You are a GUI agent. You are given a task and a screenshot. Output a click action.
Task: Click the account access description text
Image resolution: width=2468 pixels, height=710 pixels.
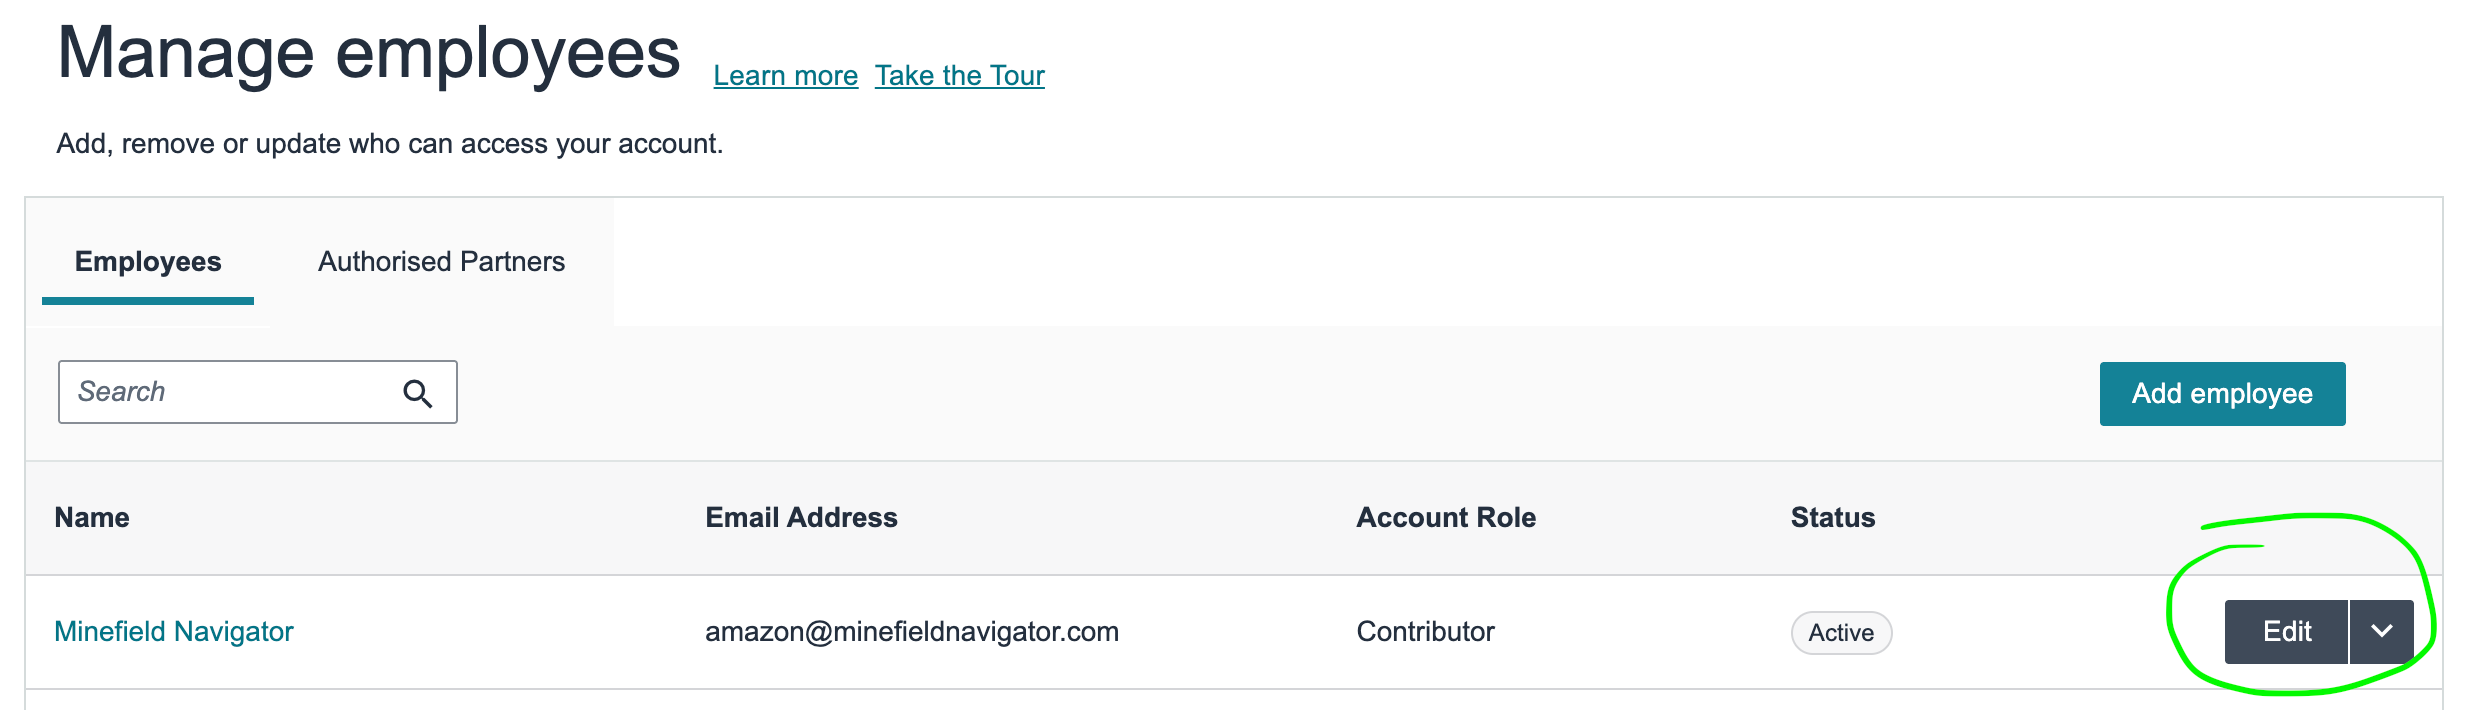pyautogui.click(x=389, y=144)
